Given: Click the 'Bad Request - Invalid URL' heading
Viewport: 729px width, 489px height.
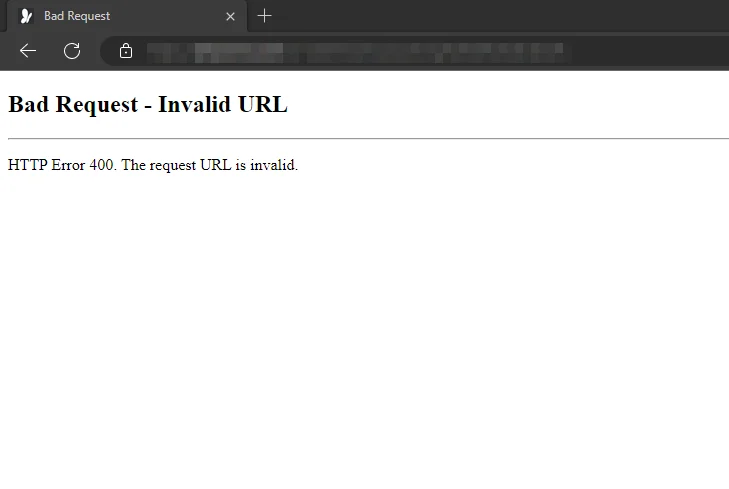Looking at the screenshot, I should (148, 104).
